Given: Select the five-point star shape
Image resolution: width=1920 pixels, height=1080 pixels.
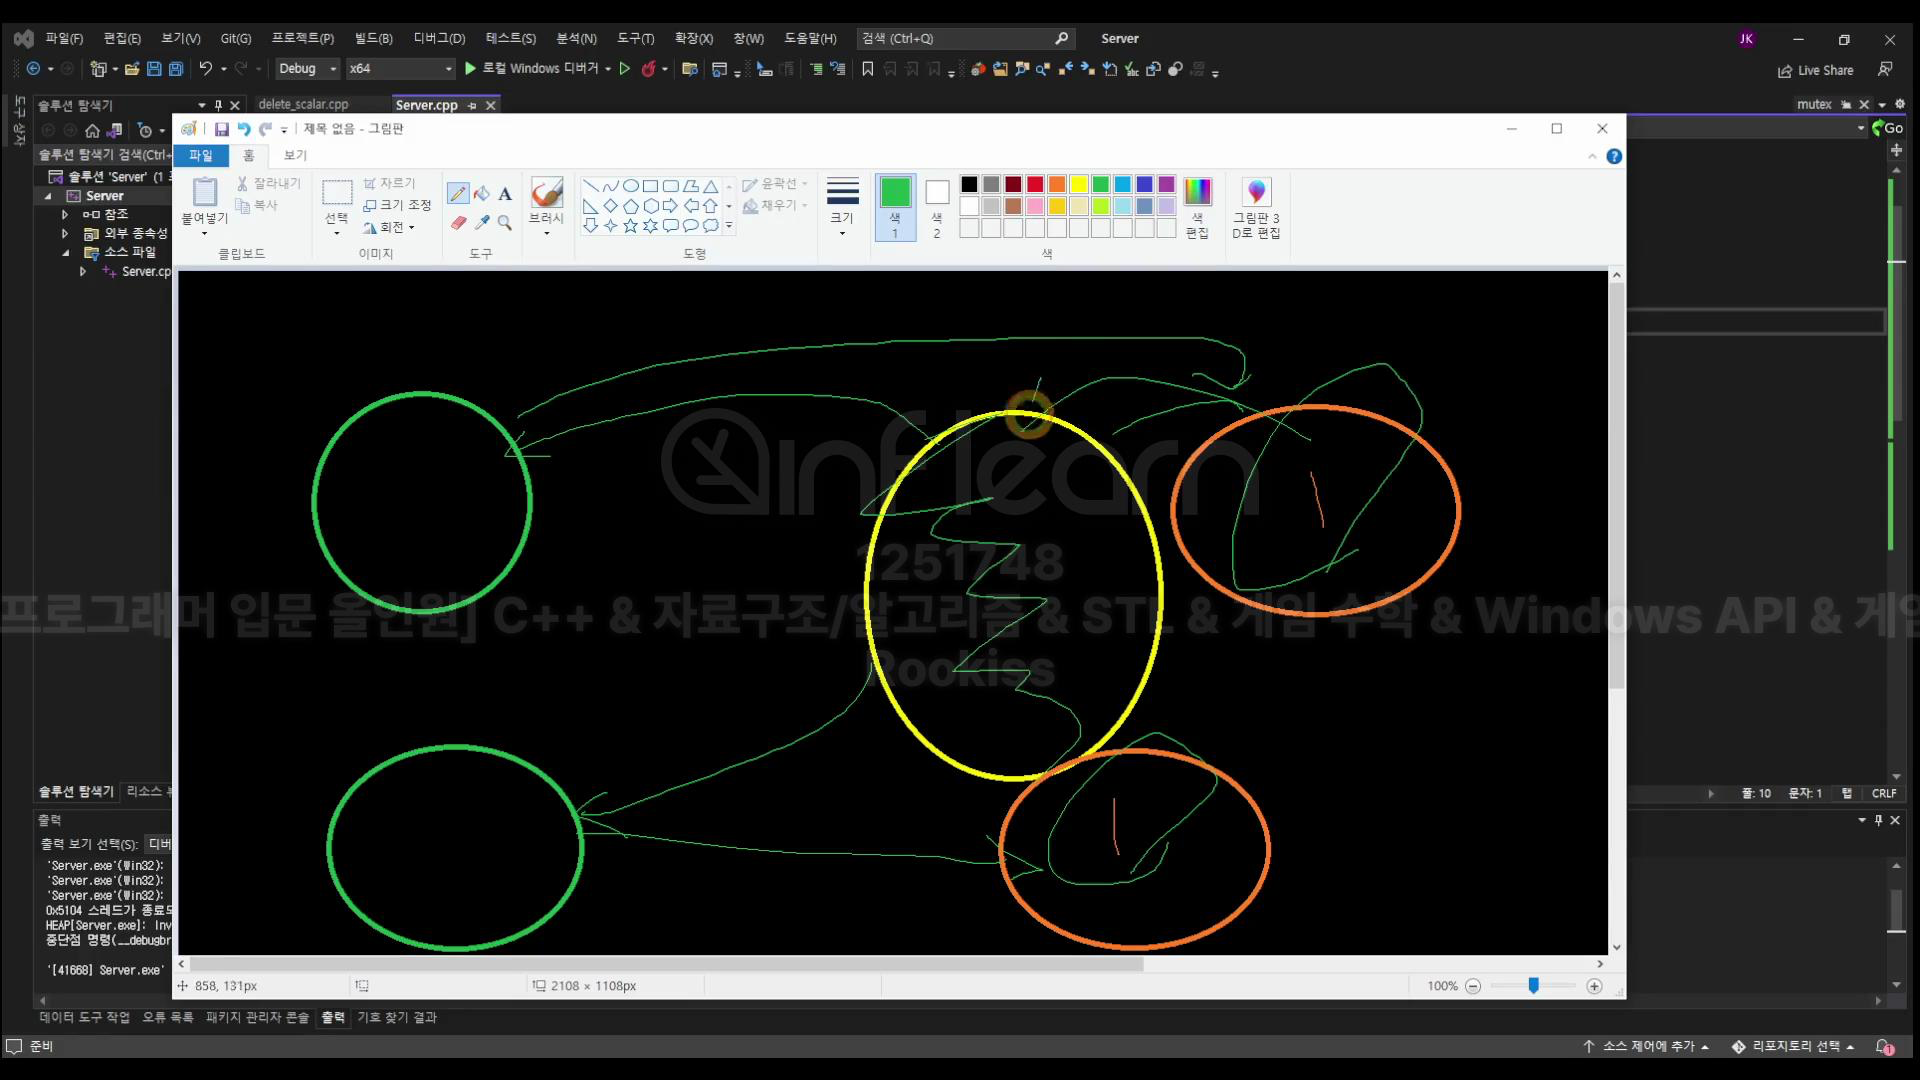Looking at the screenshot, I should pos(630,226).
